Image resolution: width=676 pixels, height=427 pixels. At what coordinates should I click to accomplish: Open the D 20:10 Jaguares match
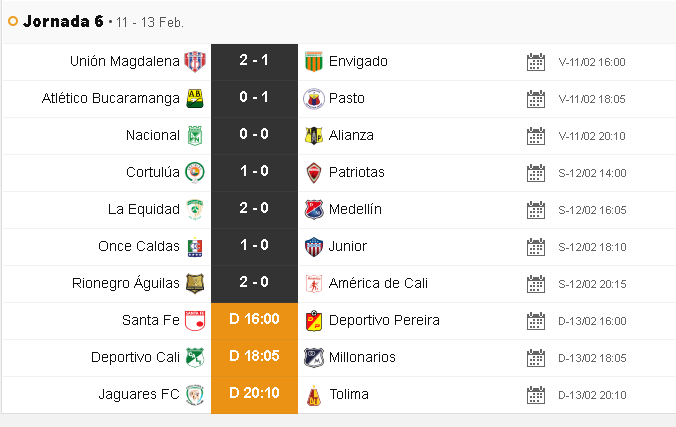click(254, 395)
